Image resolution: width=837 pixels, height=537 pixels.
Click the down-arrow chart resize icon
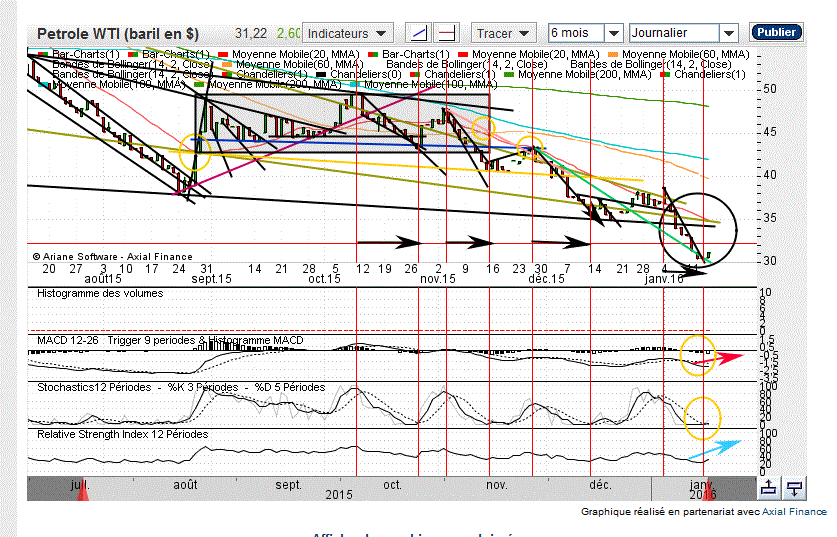click(x=794, y=488)
